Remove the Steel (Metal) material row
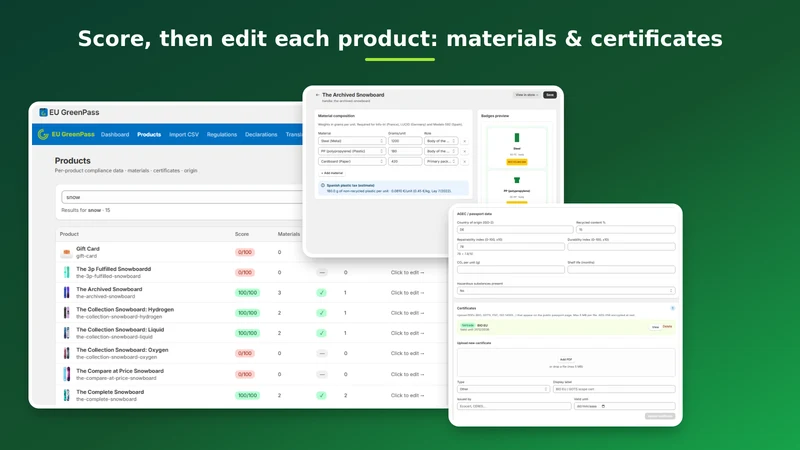 pos(465,141)
